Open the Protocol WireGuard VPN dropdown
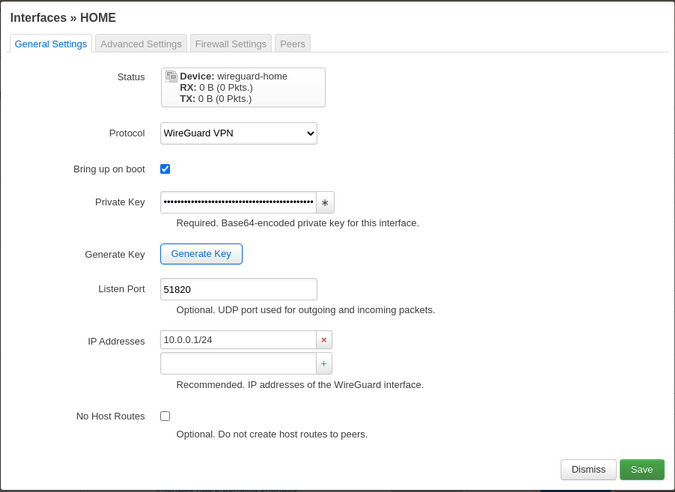This screenshot has height=492, width=675. click(239, 133)
